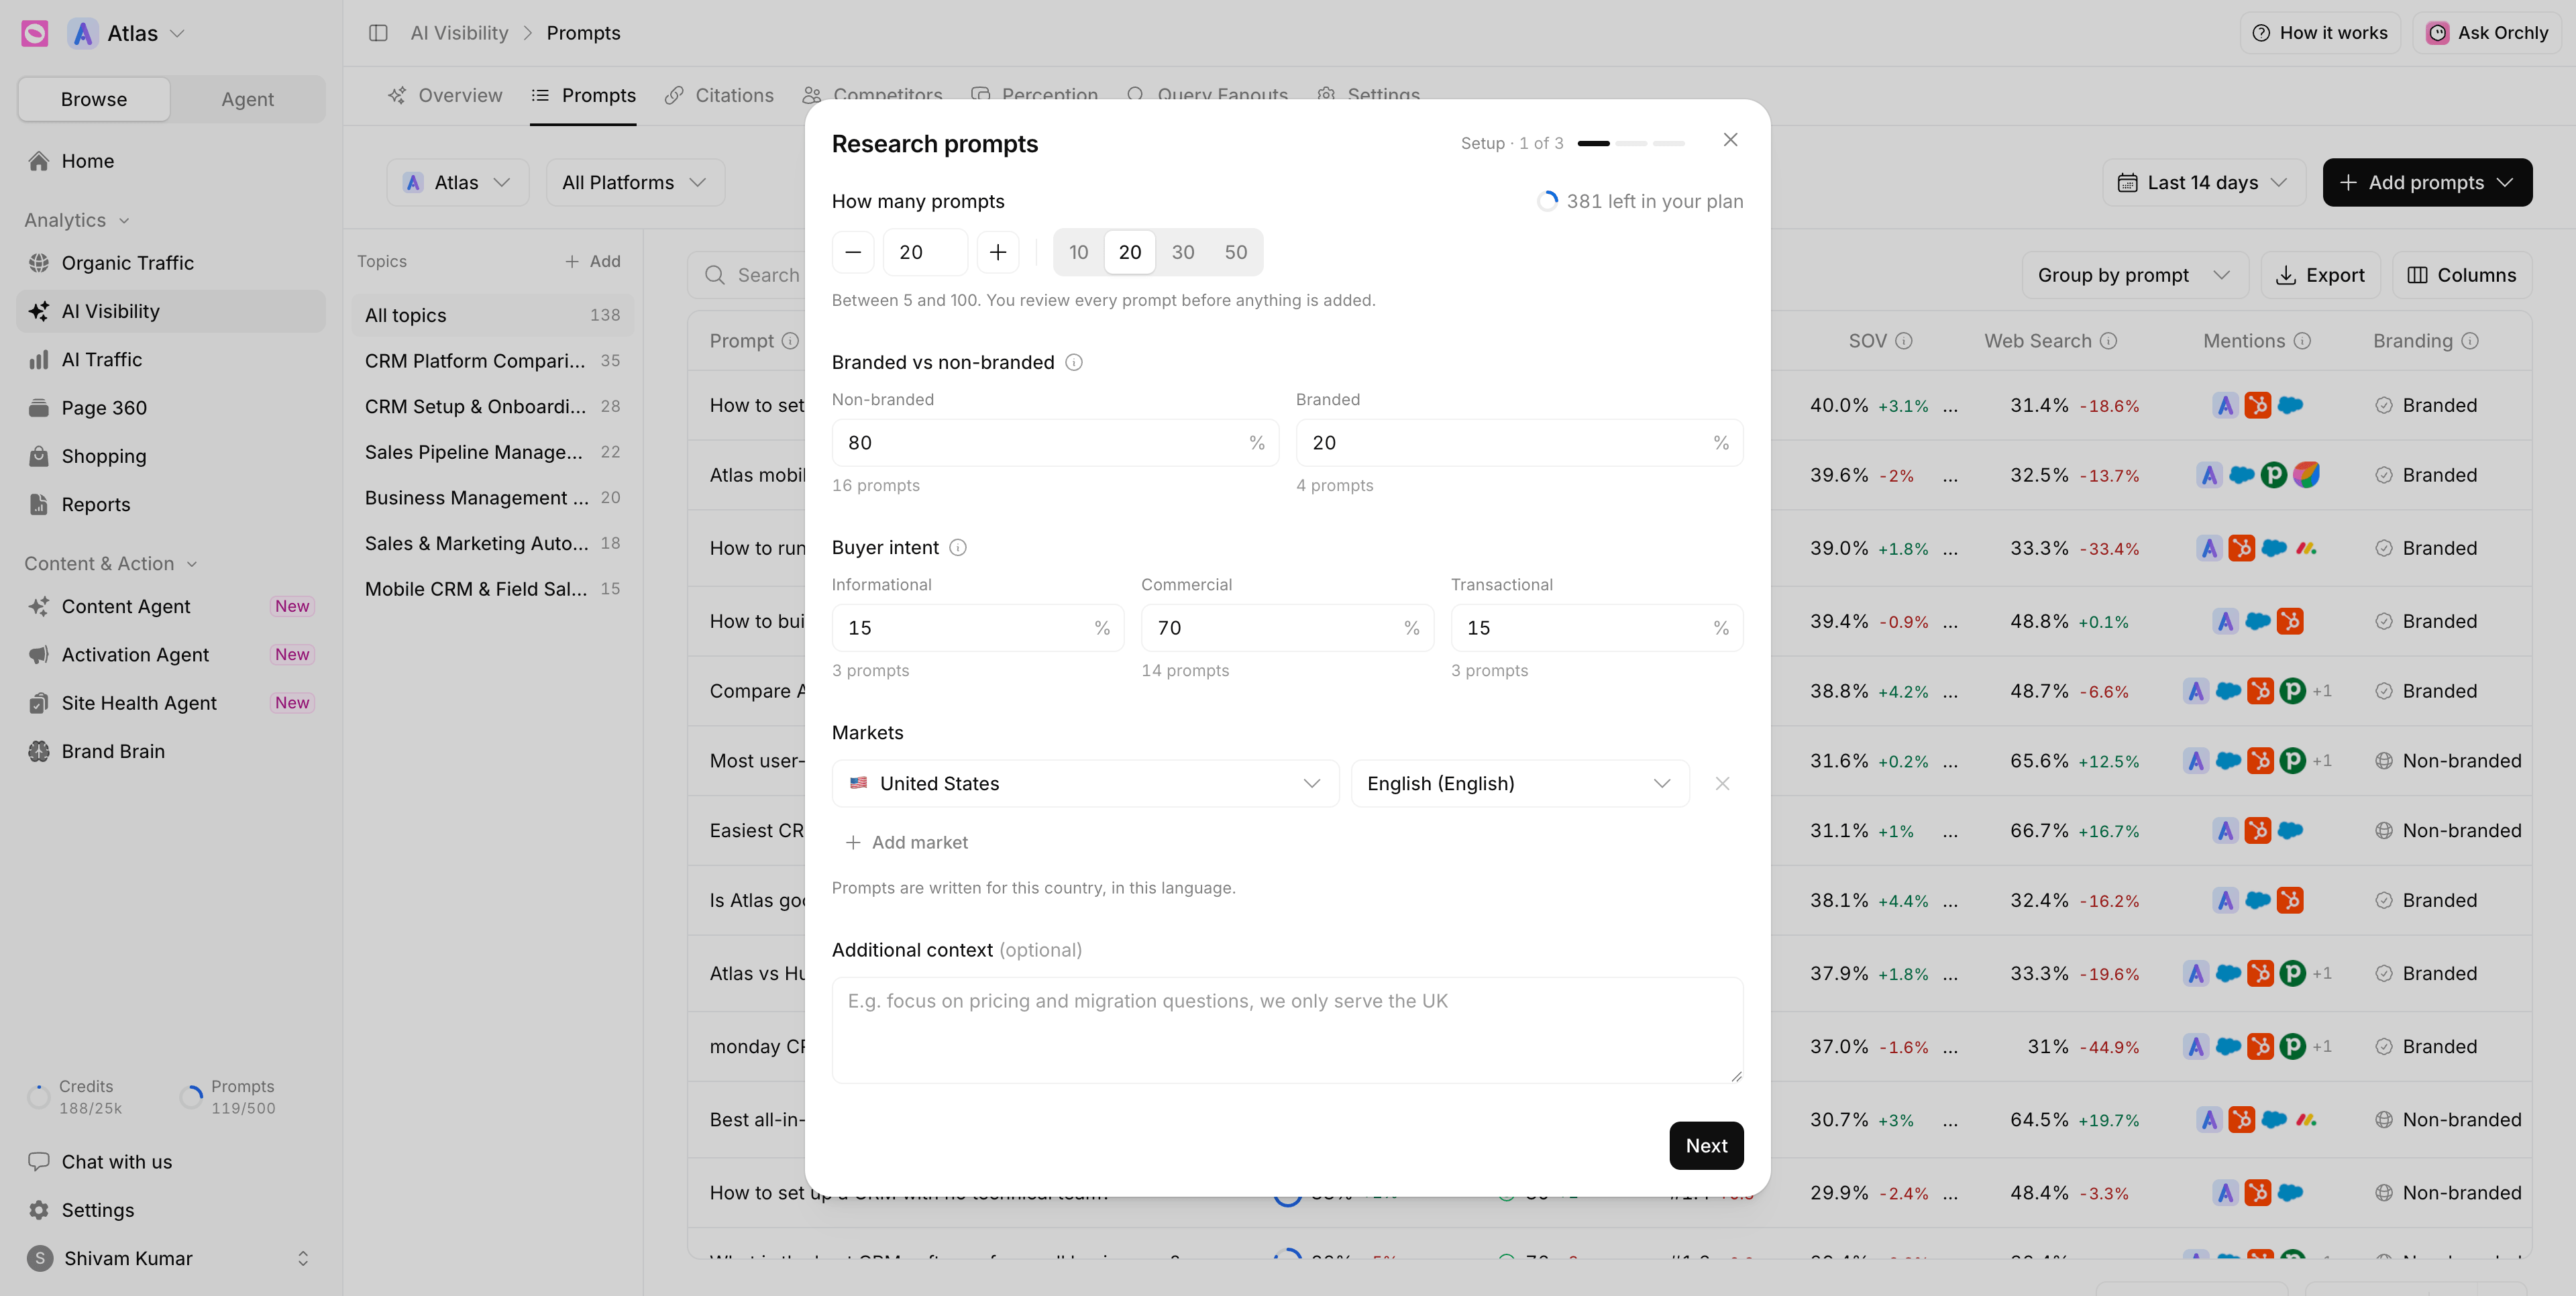This screenshot has height=1296, width=2576.
Task: Select the 20 prompts preset
Action: click(1130, 252)
